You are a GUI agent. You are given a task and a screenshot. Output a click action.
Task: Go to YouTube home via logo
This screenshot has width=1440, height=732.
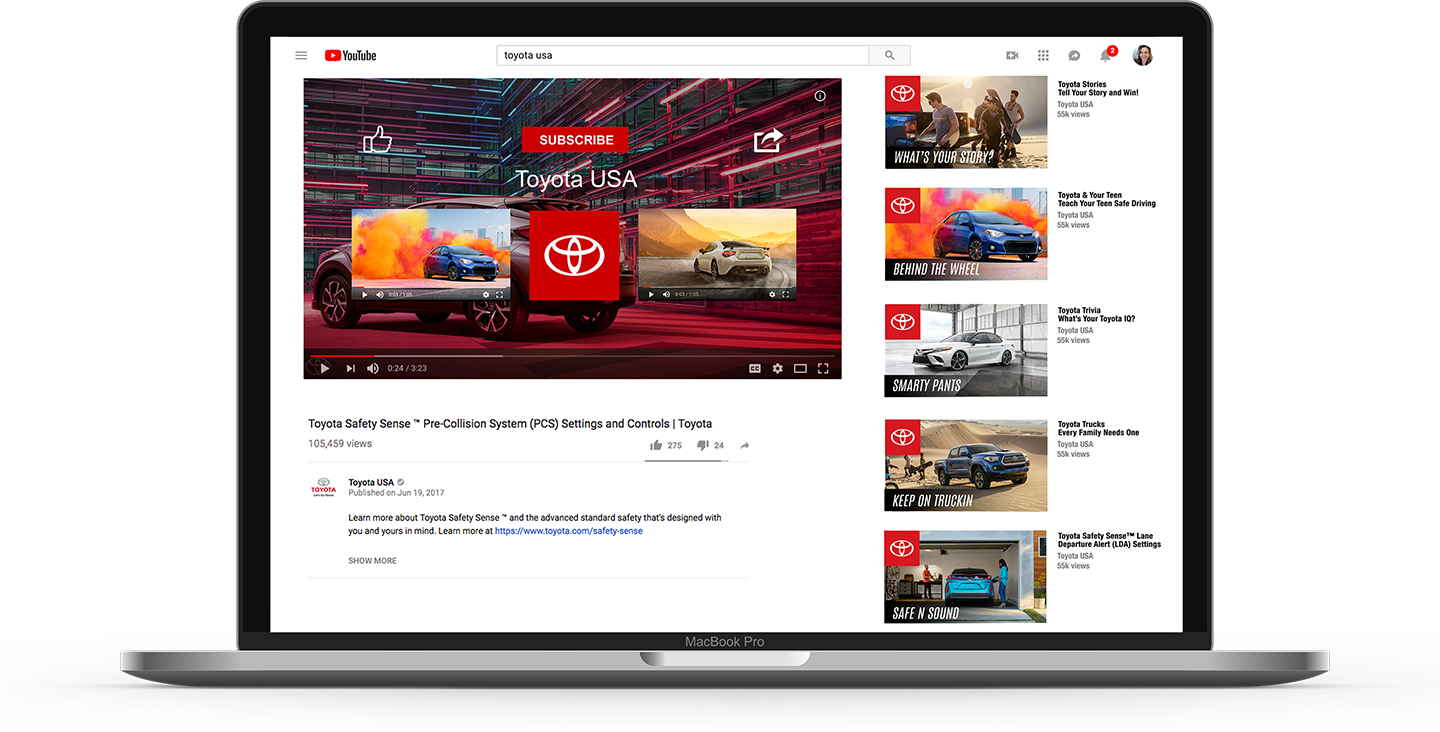350,56
